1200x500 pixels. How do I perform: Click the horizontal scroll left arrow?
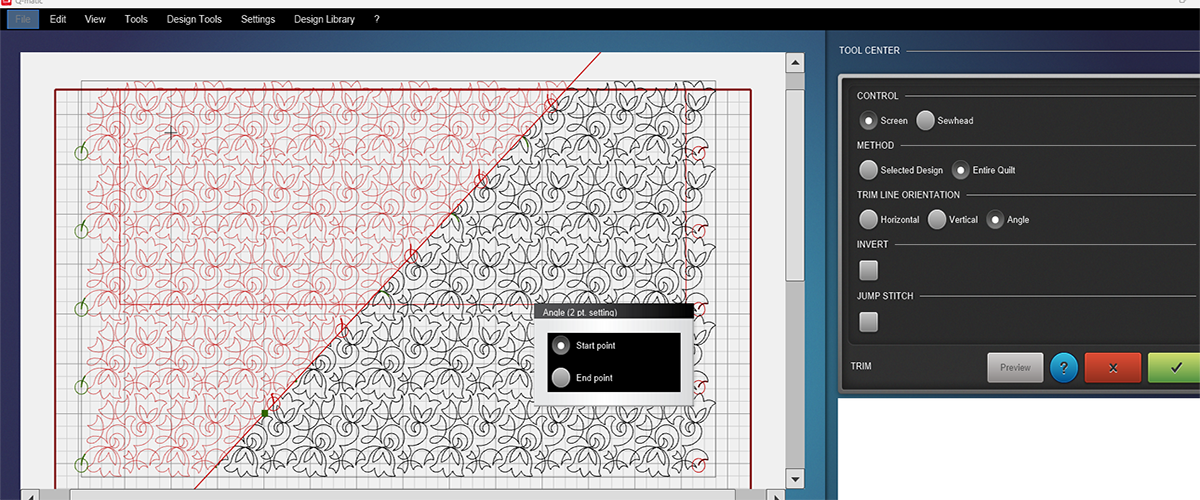[31, 494]
